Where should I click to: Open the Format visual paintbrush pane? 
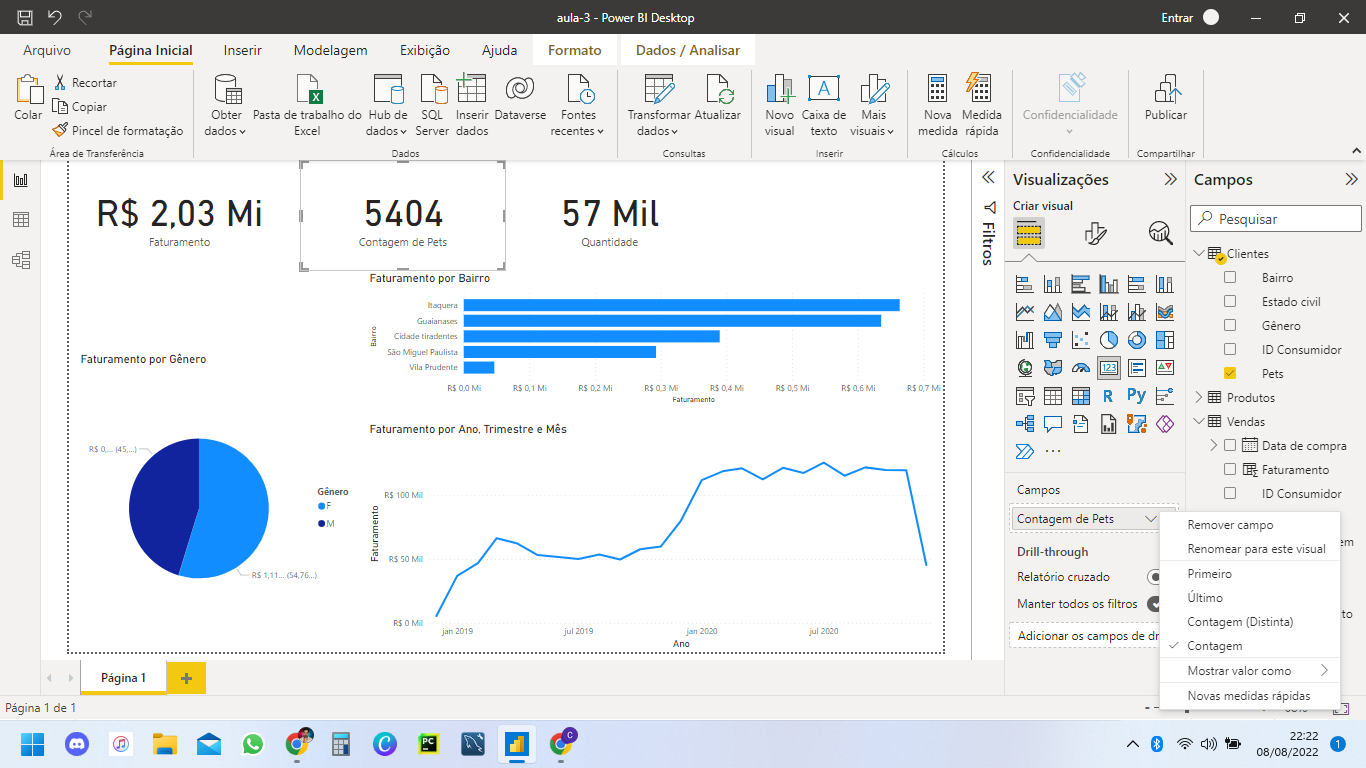[1095, 233]
